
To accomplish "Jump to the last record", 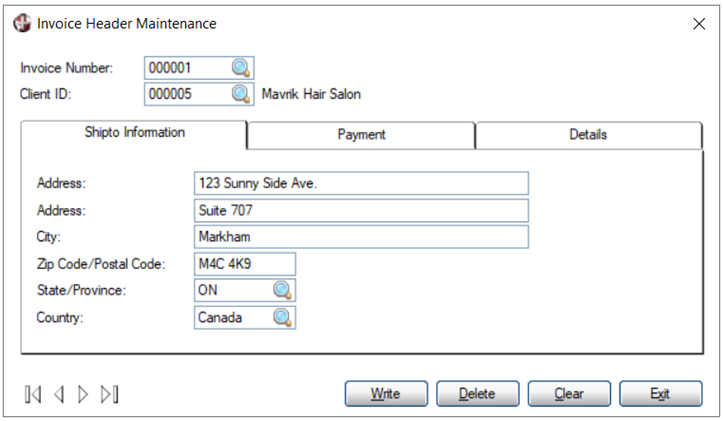I will tap(109, 394).
